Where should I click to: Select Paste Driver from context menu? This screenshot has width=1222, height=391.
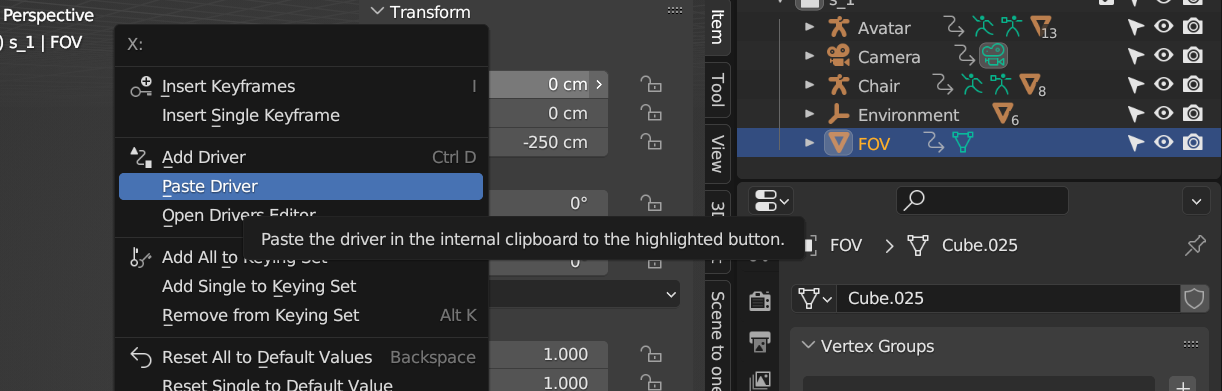[x=300, y=186]
